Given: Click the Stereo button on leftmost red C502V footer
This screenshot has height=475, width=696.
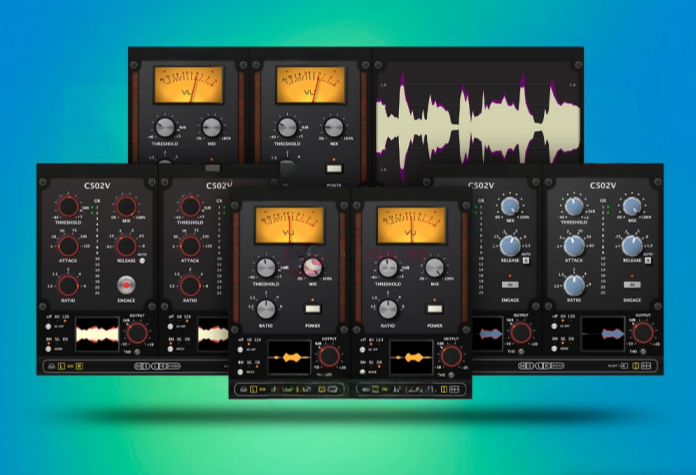Looking at the screenshot, I should [173, 366].
